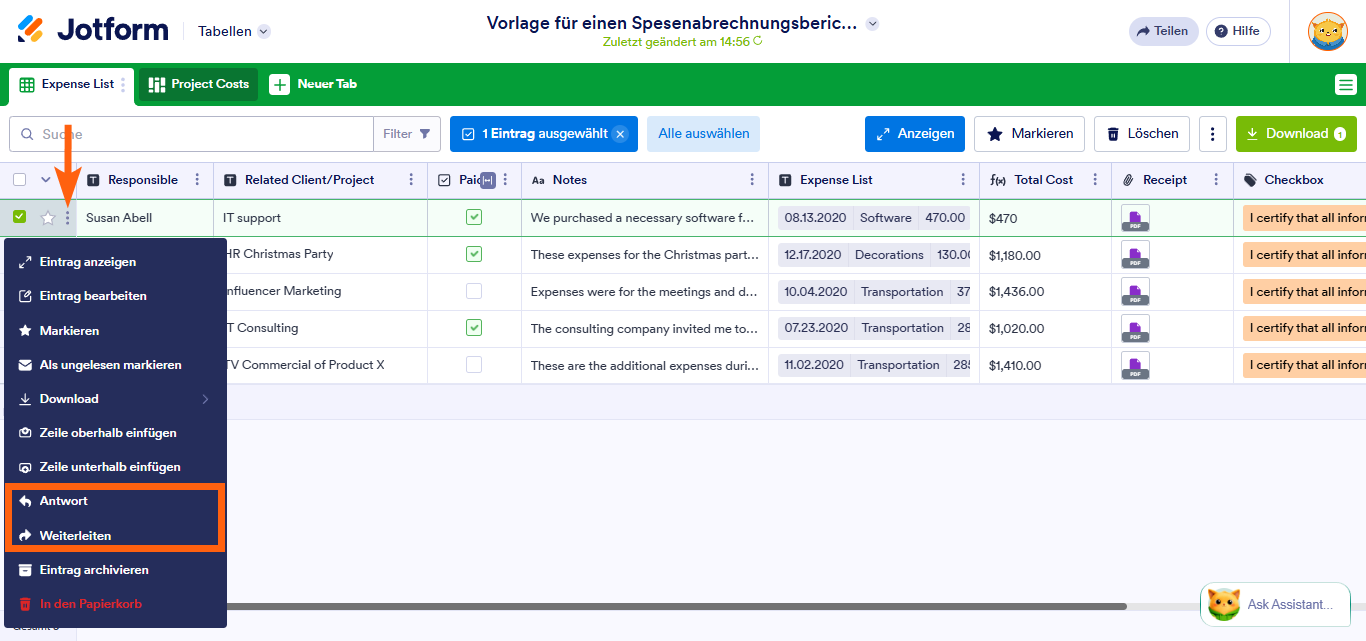Check the Paid checkbox in the Influencer Marketing row
Viewport: 1366px width, 641px height.
click(x=474, y=291)
